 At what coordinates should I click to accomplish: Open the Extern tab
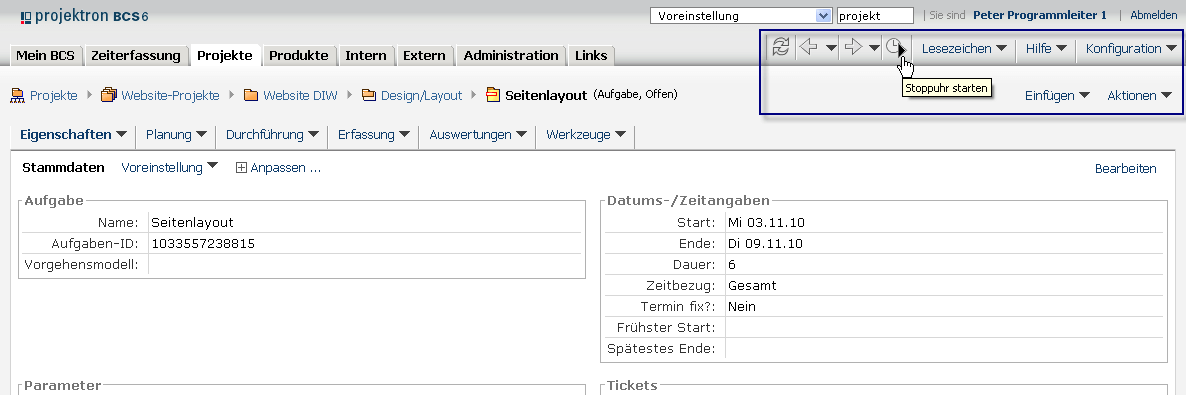pos(424,55)
